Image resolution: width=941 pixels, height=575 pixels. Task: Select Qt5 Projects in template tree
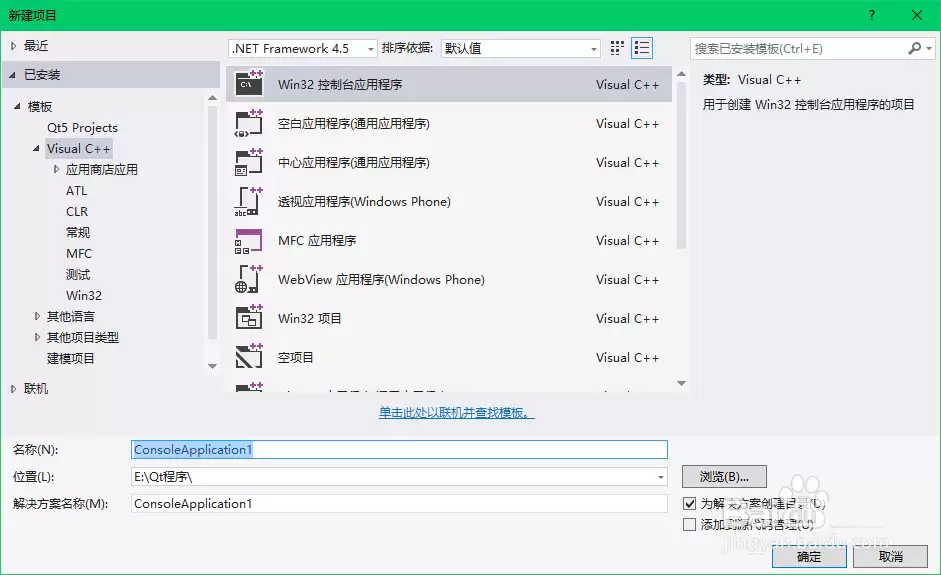tap(82, 128)
